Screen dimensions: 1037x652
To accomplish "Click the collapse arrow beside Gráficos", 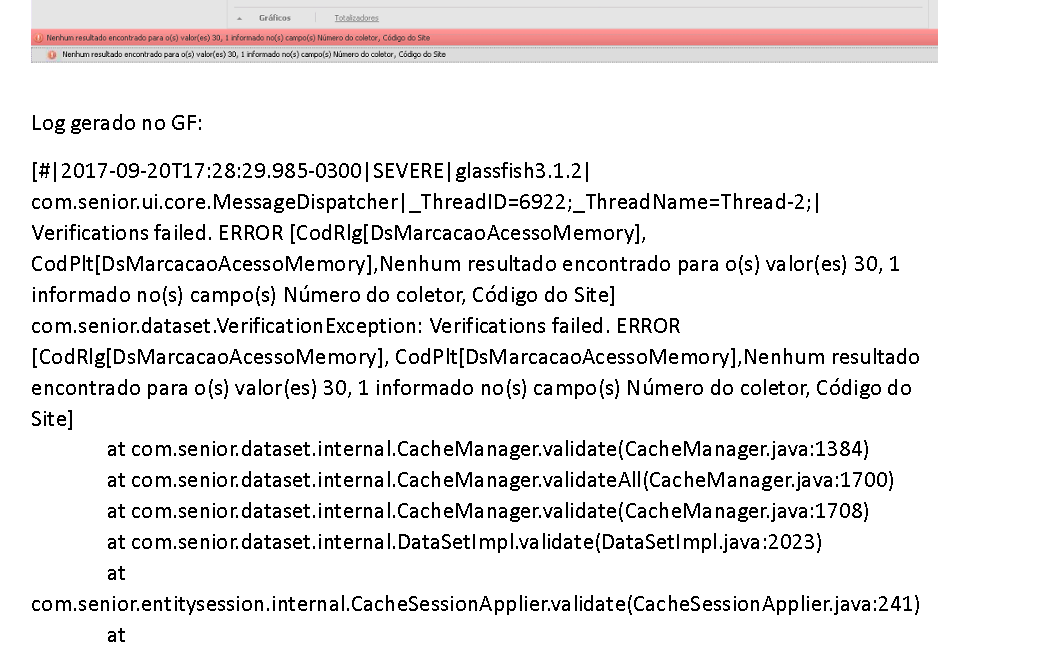I will tap(240, 18).
